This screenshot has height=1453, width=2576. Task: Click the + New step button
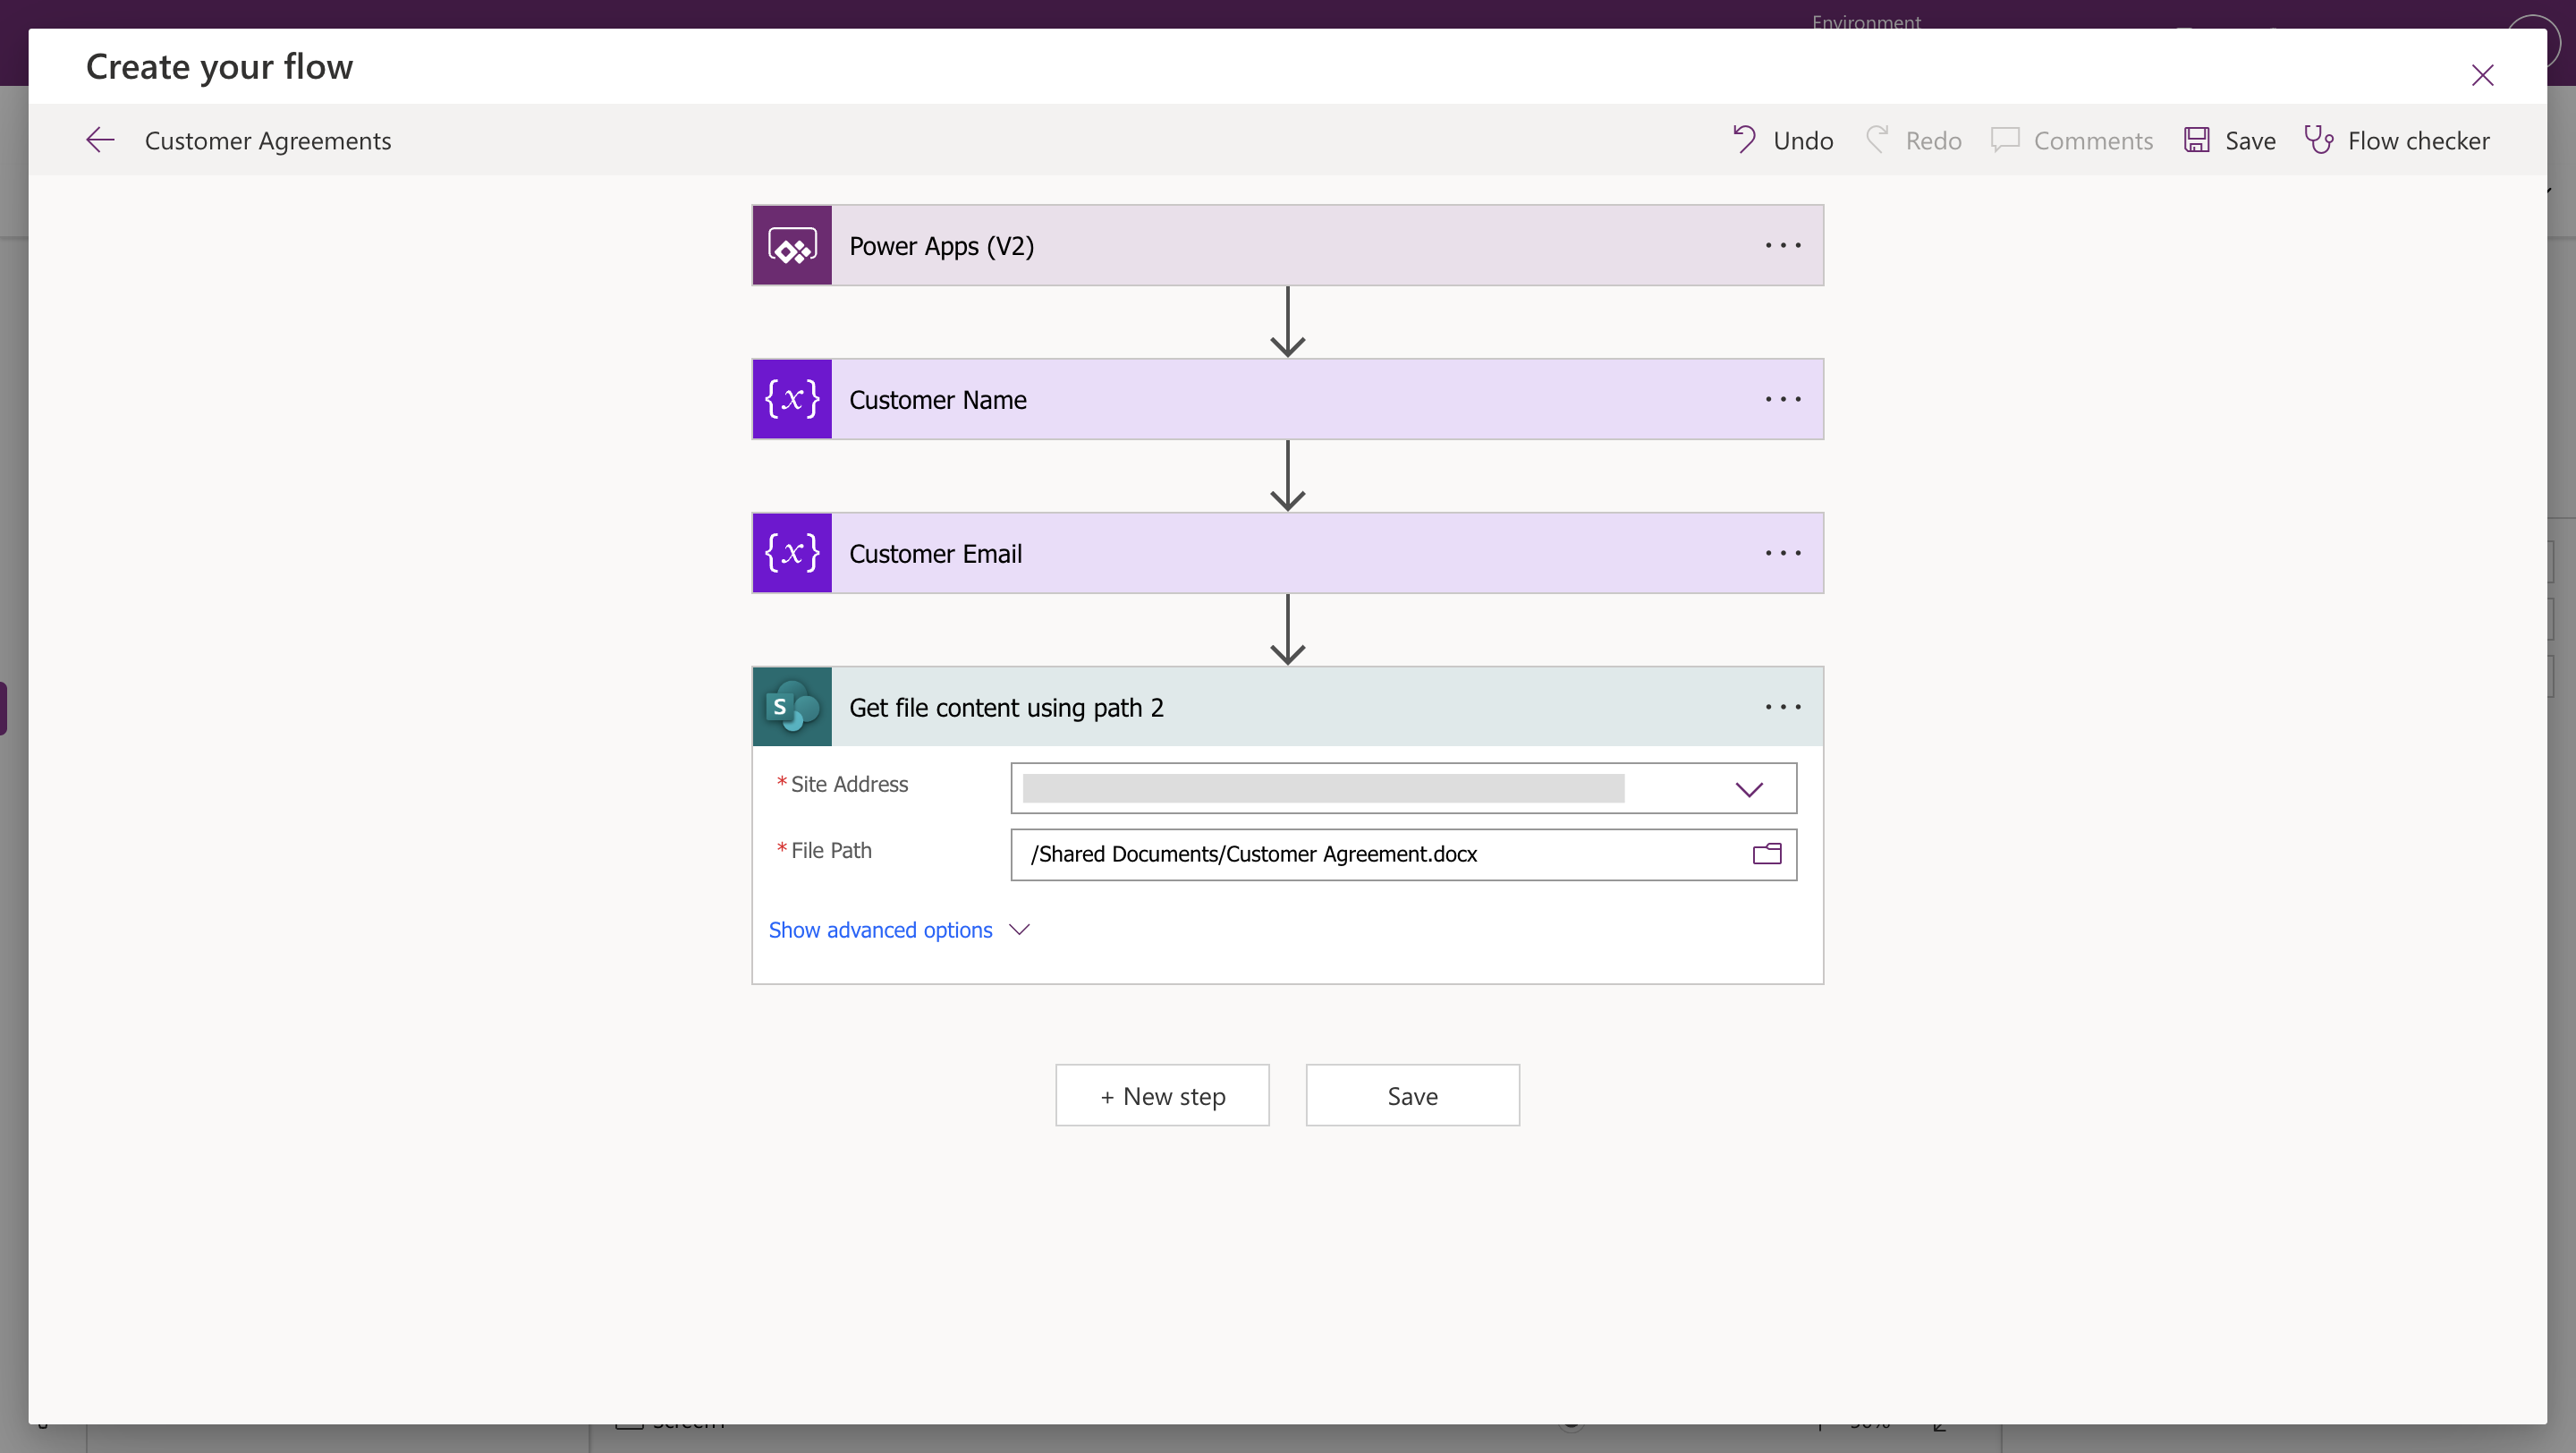[1162, 1096]
